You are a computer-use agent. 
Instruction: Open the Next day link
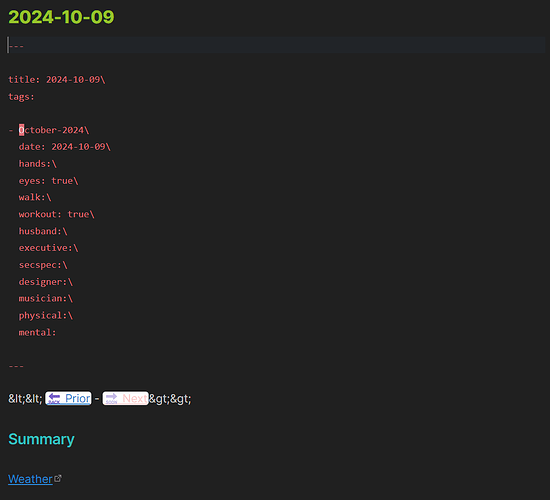(x=125, y=398)
